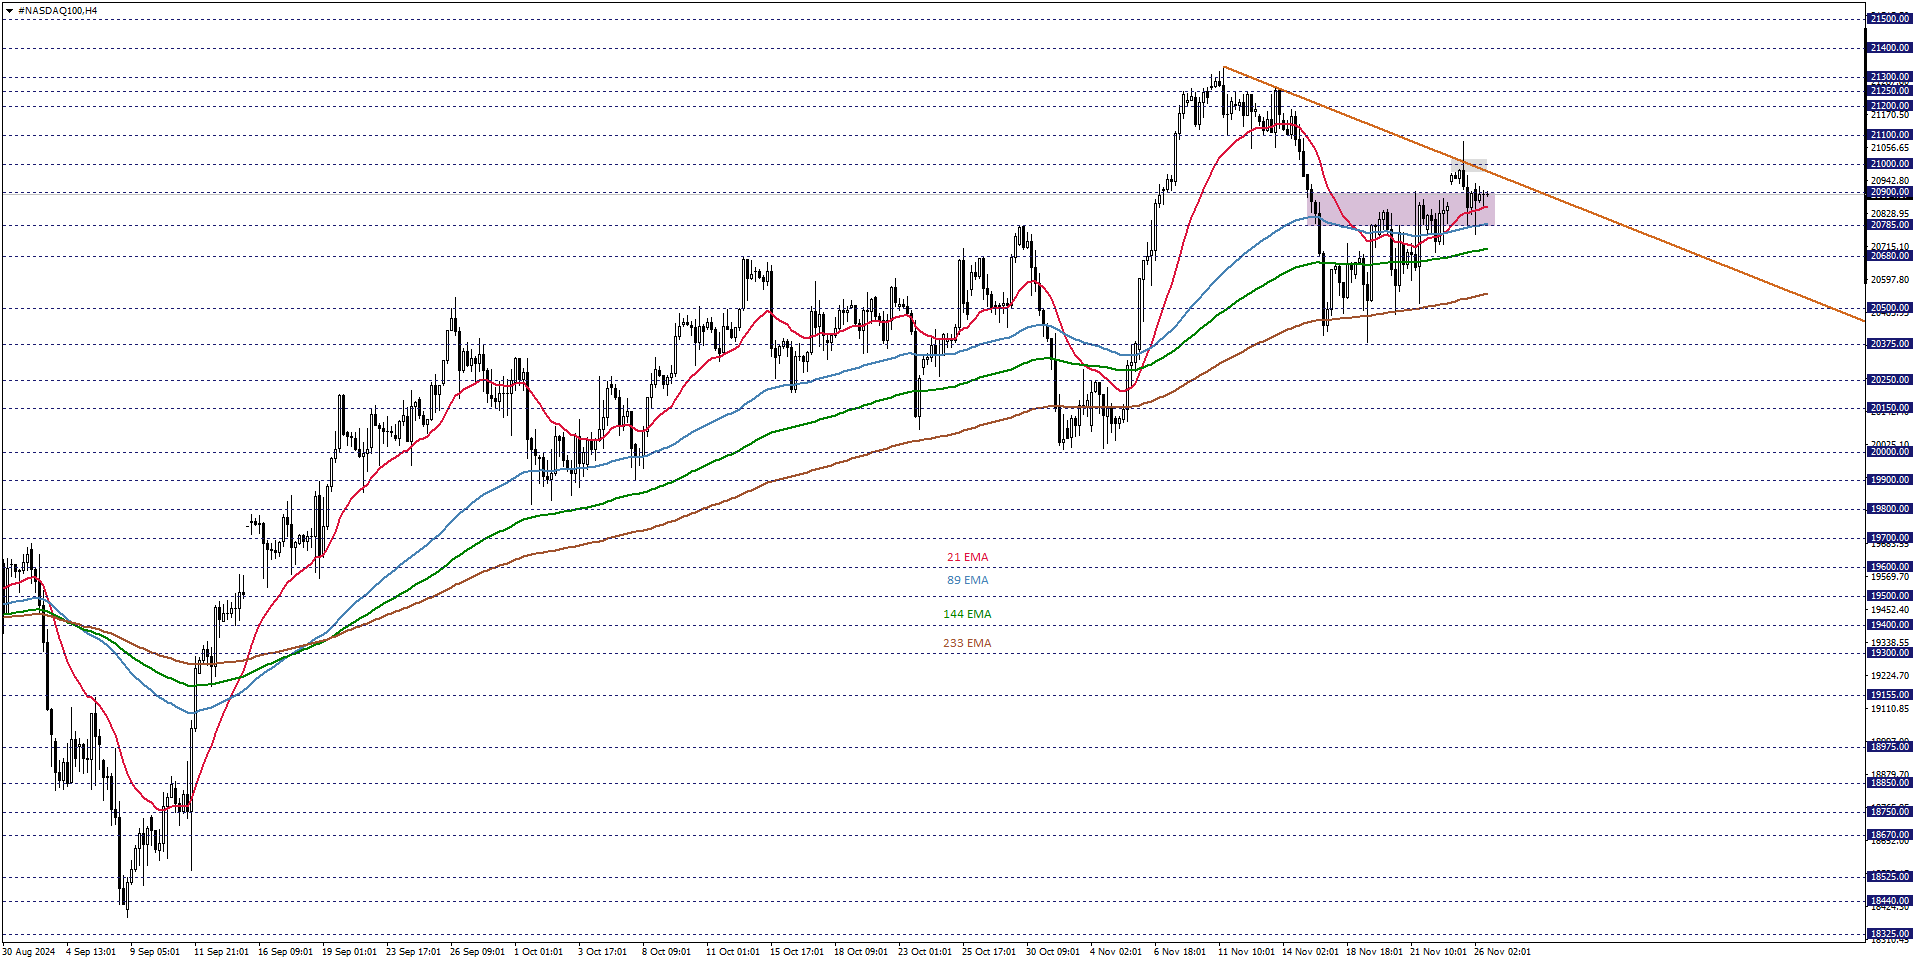Click the 19500.00 price level label
1916x963 pixels.
pos(1889,596)
